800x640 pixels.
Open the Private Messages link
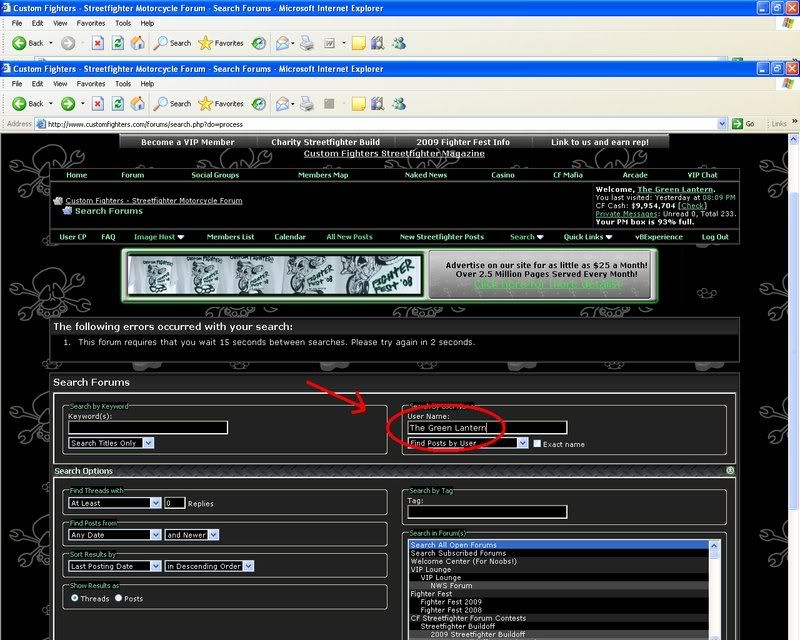(x=627, y=214)
